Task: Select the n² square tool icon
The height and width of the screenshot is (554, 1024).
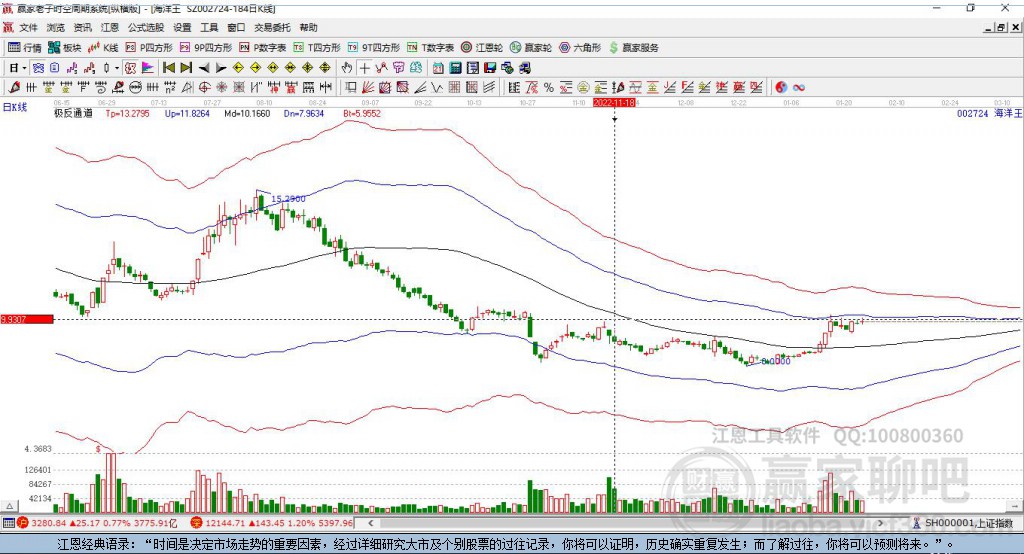Action: 170,87
